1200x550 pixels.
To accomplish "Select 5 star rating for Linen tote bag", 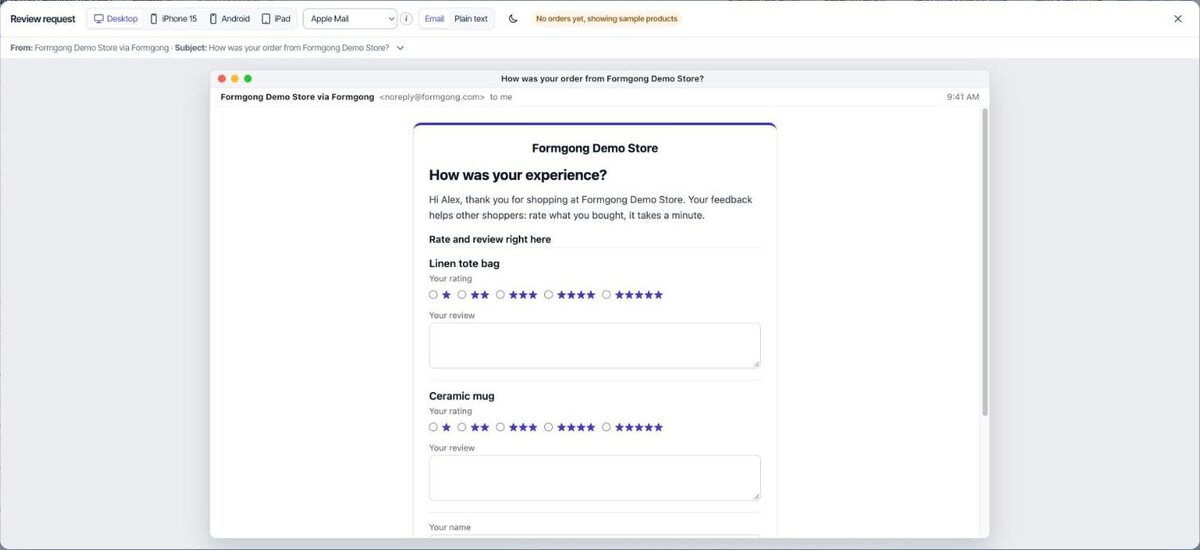I will 606,295.
